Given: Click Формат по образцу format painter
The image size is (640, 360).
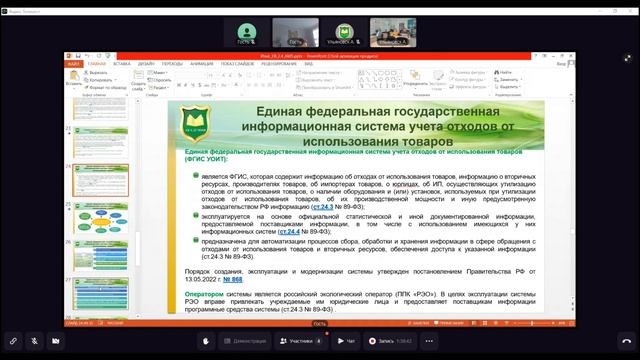Looking at the screenshot, I should (x=105, y=87).
